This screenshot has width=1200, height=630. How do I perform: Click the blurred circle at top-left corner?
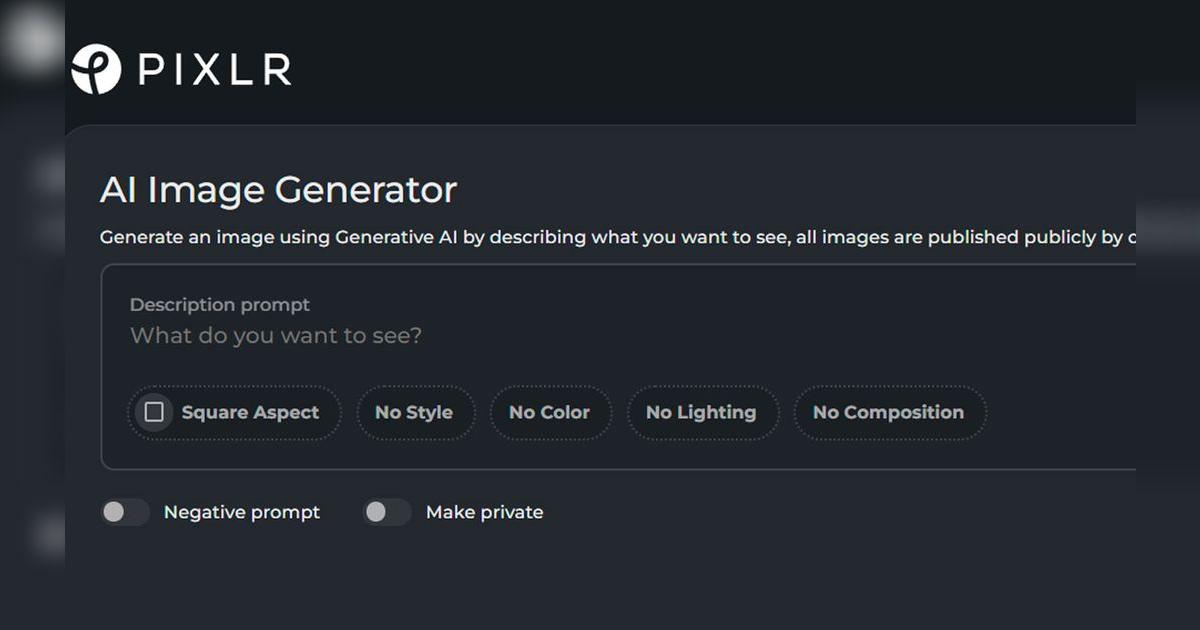[32, 40]
